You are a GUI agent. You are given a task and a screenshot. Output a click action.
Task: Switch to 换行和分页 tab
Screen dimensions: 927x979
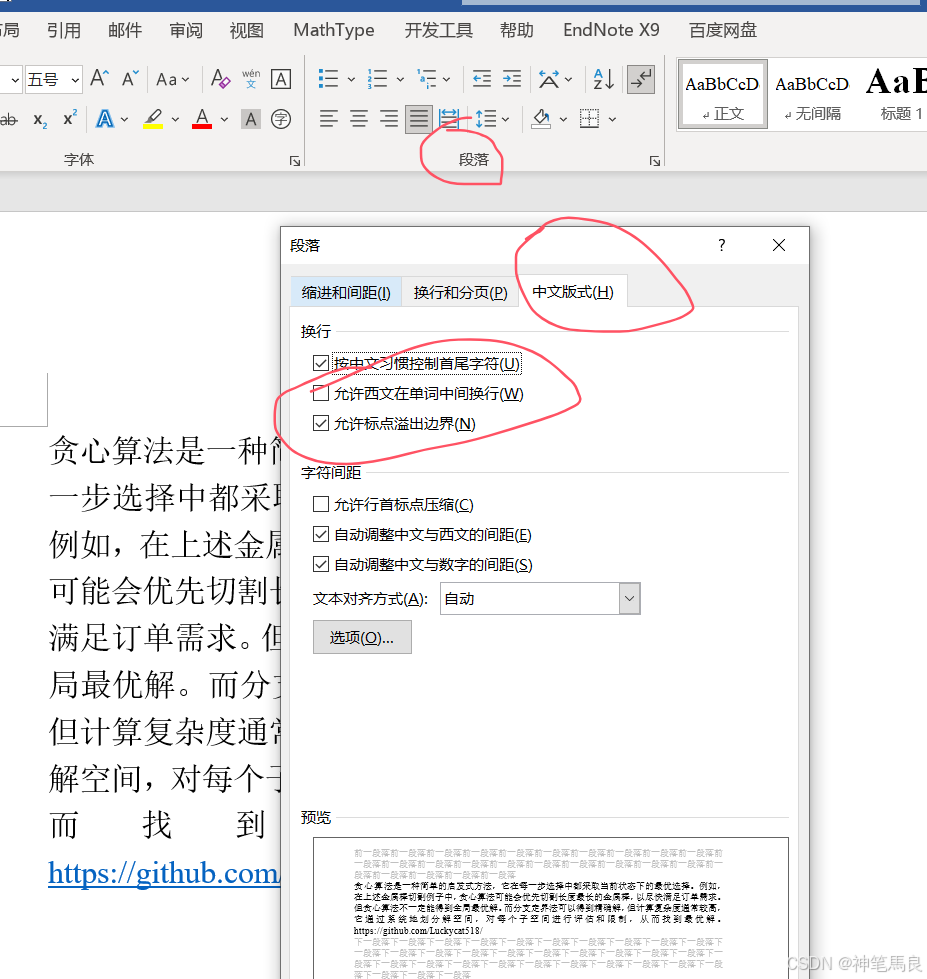tap(460, 293)
